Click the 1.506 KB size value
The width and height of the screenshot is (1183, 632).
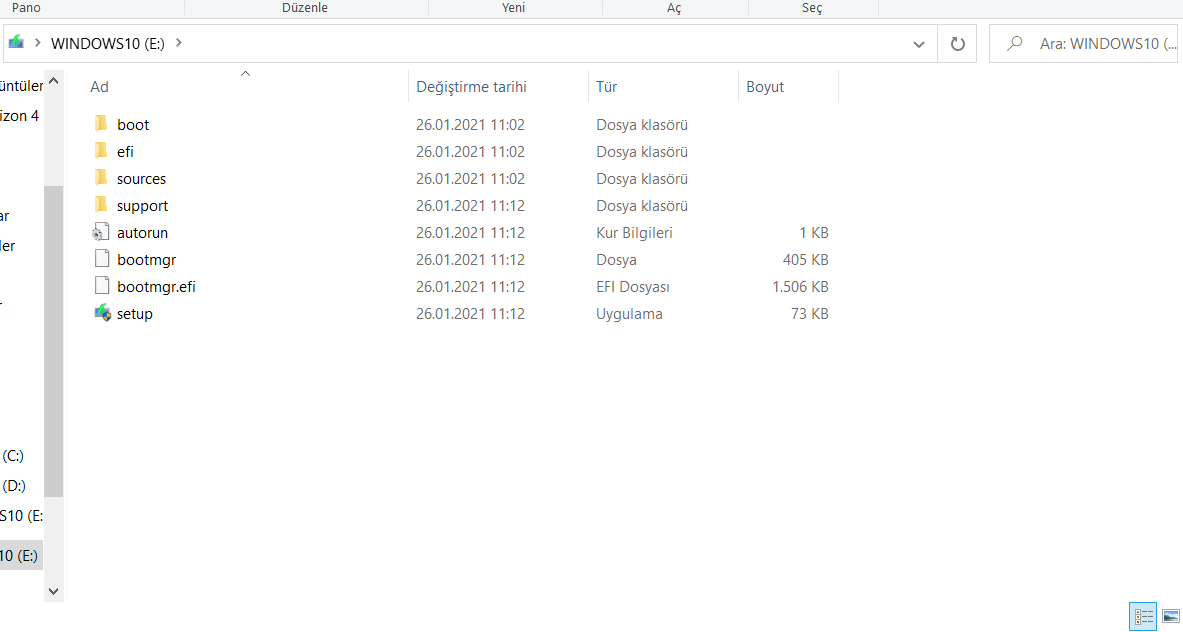(x=800, y=287)
